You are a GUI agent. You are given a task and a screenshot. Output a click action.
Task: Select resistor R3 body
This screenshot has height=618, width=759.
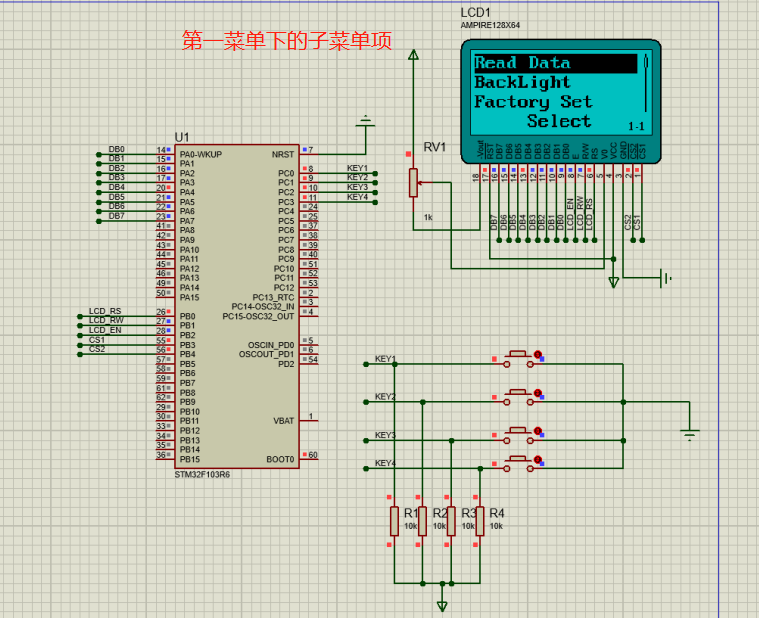pos(451,521)
